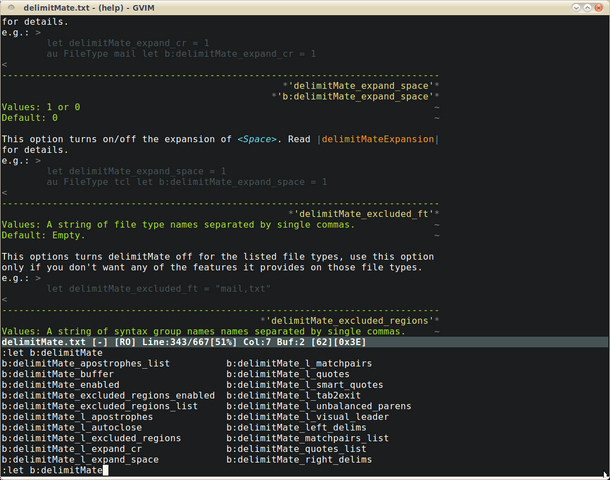Click the au FileType tcl example line
Screen dimensions: 610x480
pos(186,182)
